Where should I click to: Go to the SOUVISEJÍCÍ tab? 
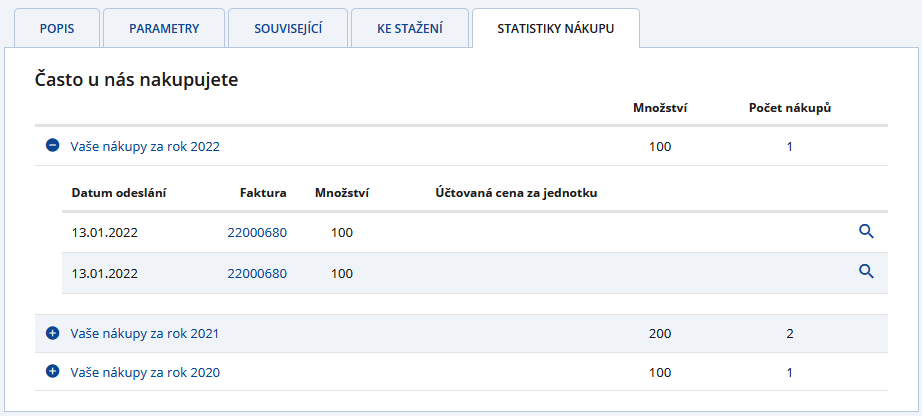point(287,29)
